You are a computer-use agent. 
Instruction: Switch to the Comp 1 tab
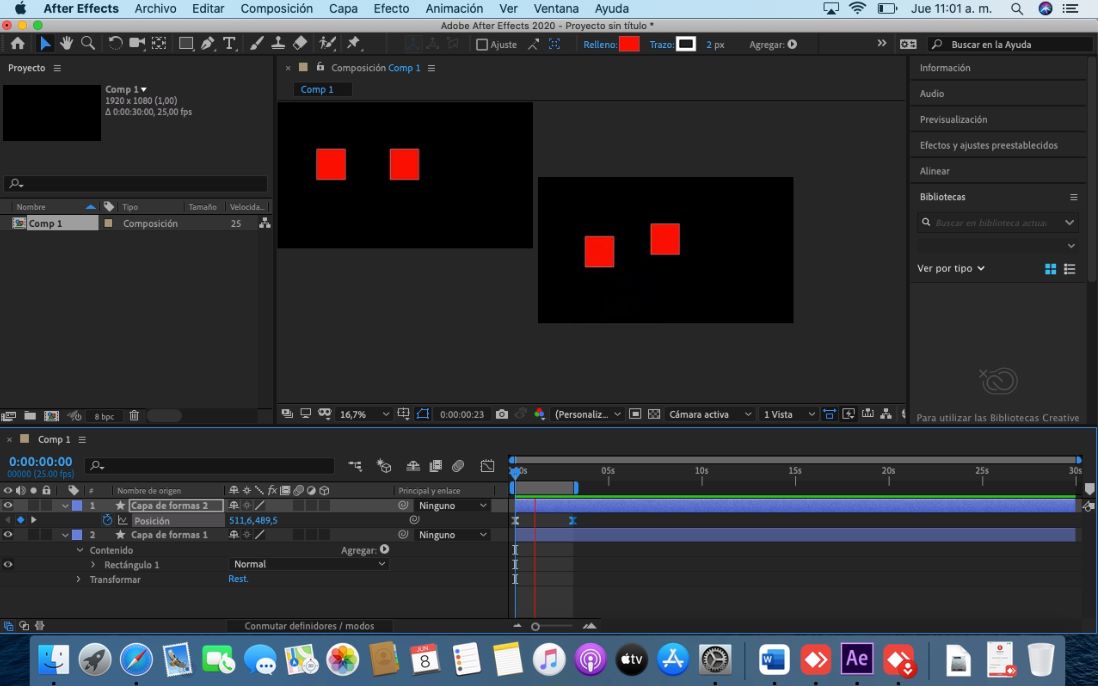click(x=319, y=89)
